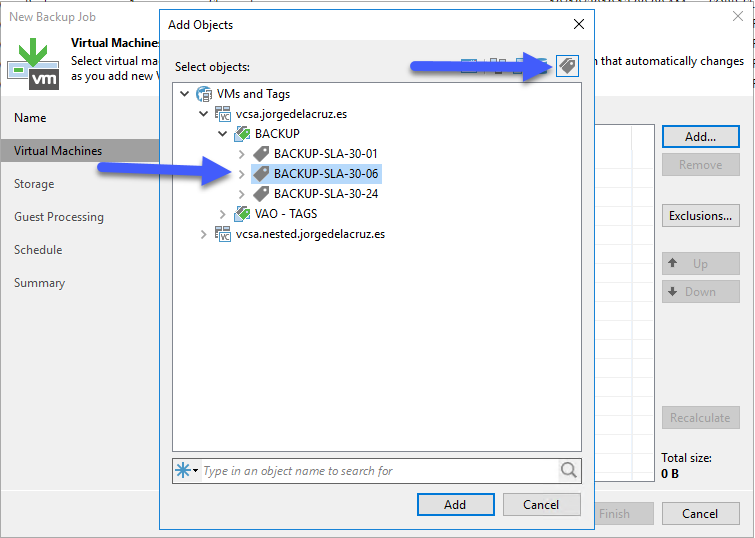Expand the BACKUP-SLA-30-01 tag

tap(242, 154)
